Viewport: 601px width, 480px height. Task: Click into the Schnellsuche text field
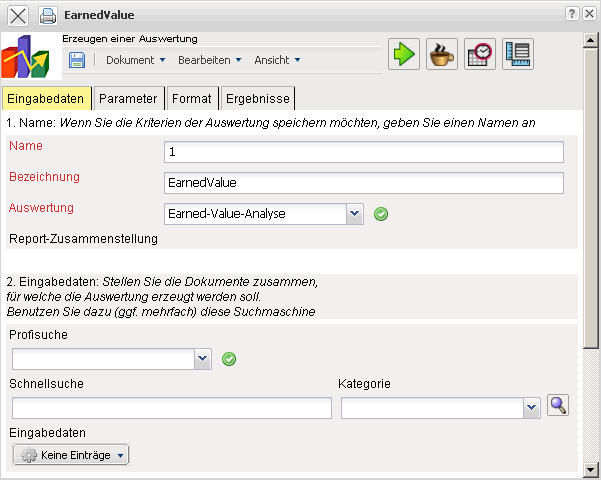point(171,408)
